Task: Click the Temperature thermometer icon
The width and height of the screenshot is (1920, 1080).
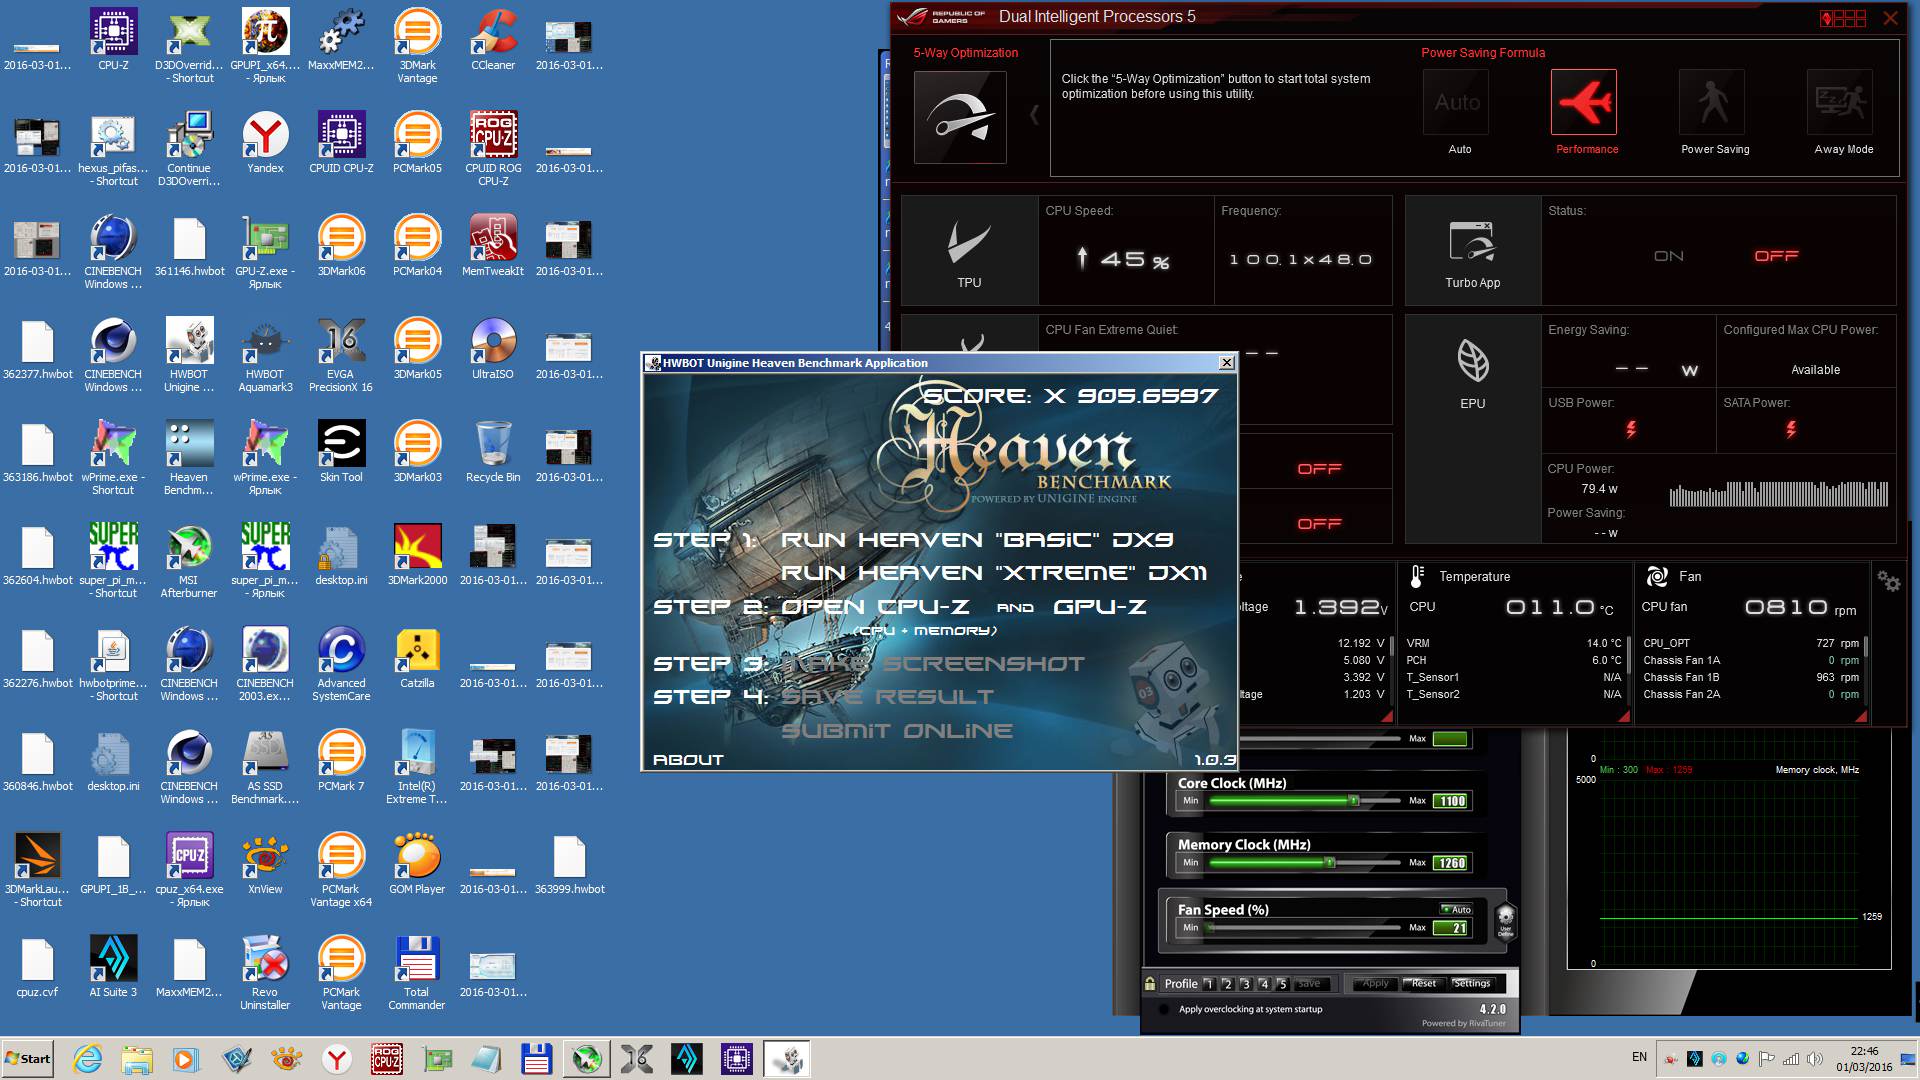Action: coord(1417,576)
